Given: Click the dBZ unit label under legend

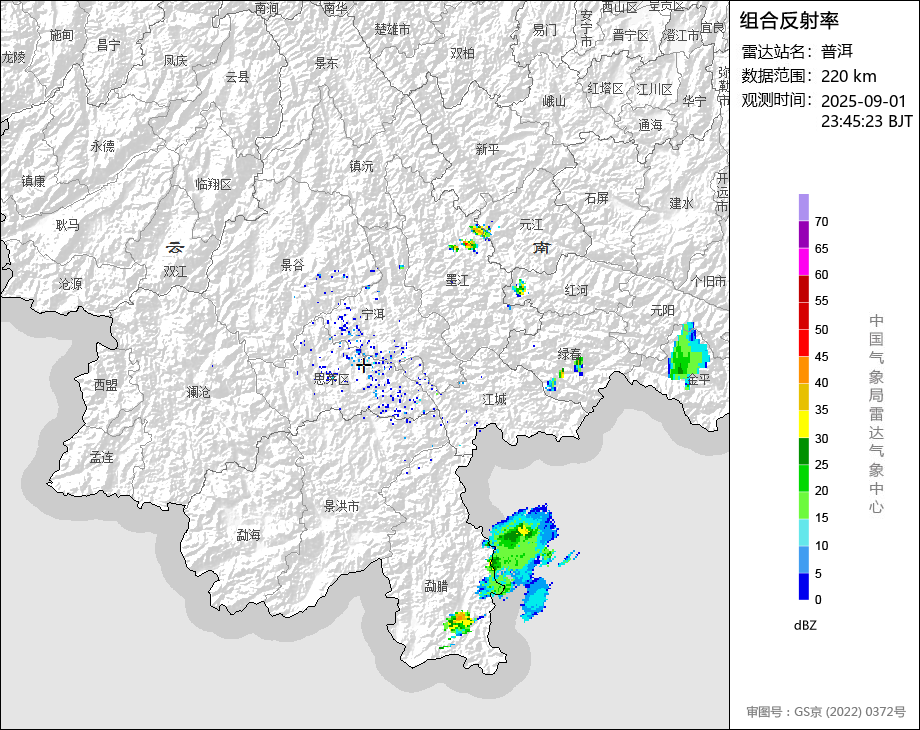Looking at the screenshot, I should pyautogui.click(x=805, y=625).
